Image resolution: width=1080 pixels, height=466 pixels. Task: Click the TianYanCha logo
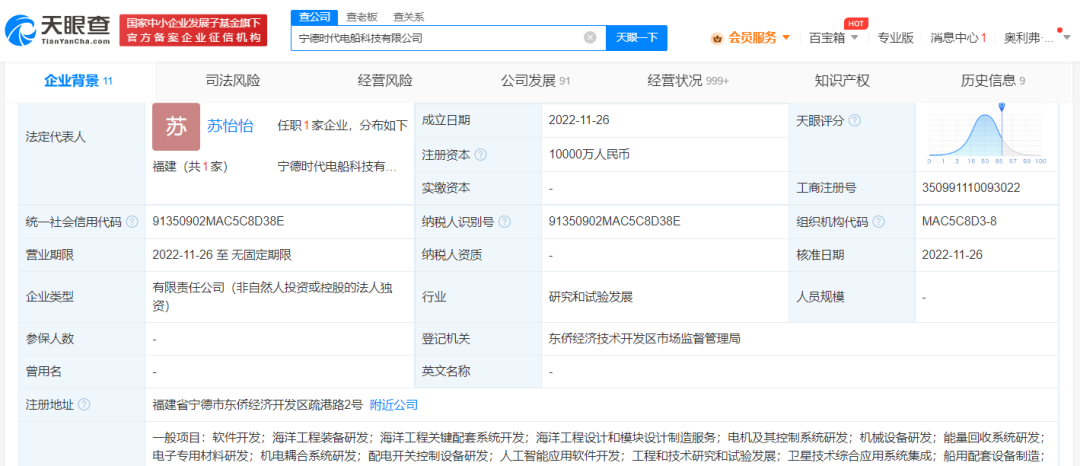tap(58, 30)
